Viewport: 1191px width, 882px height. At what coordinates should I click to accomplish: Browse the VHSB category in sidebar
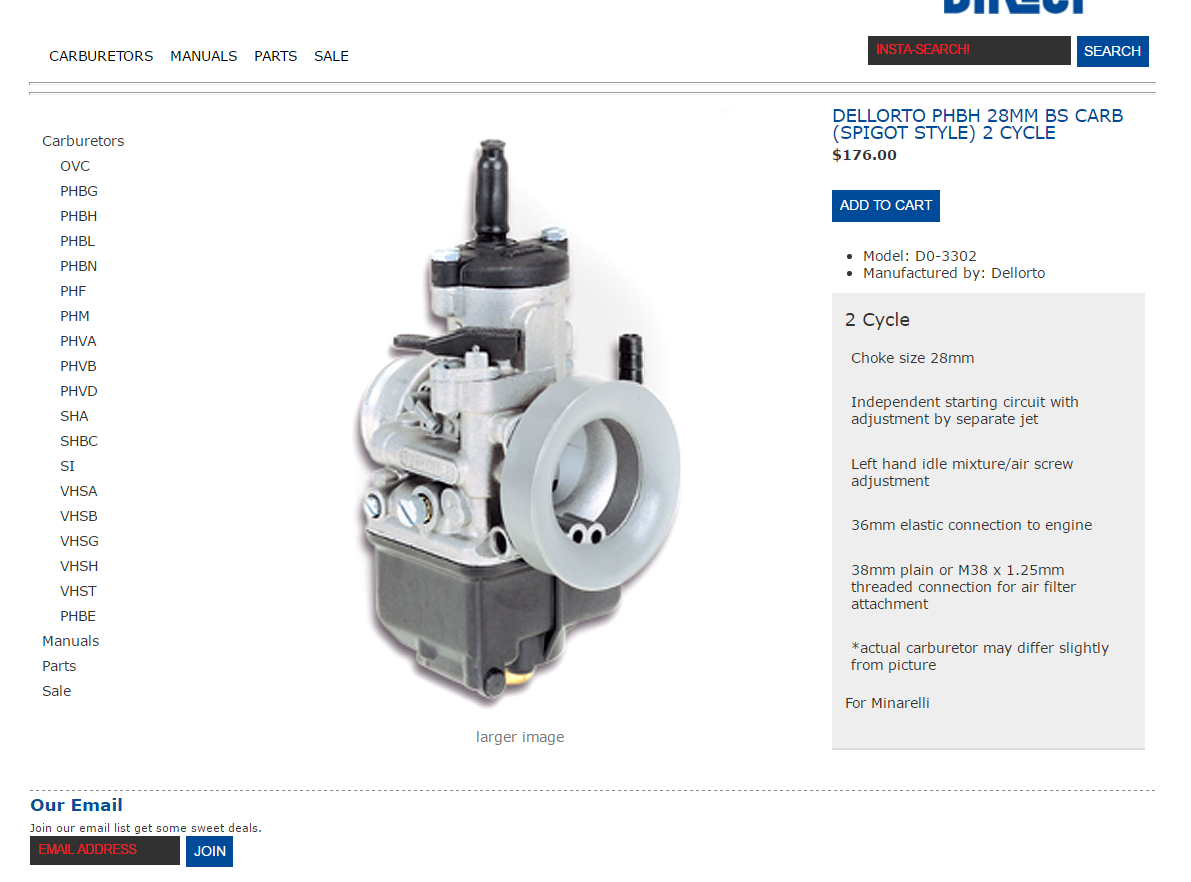coord(79,517)
